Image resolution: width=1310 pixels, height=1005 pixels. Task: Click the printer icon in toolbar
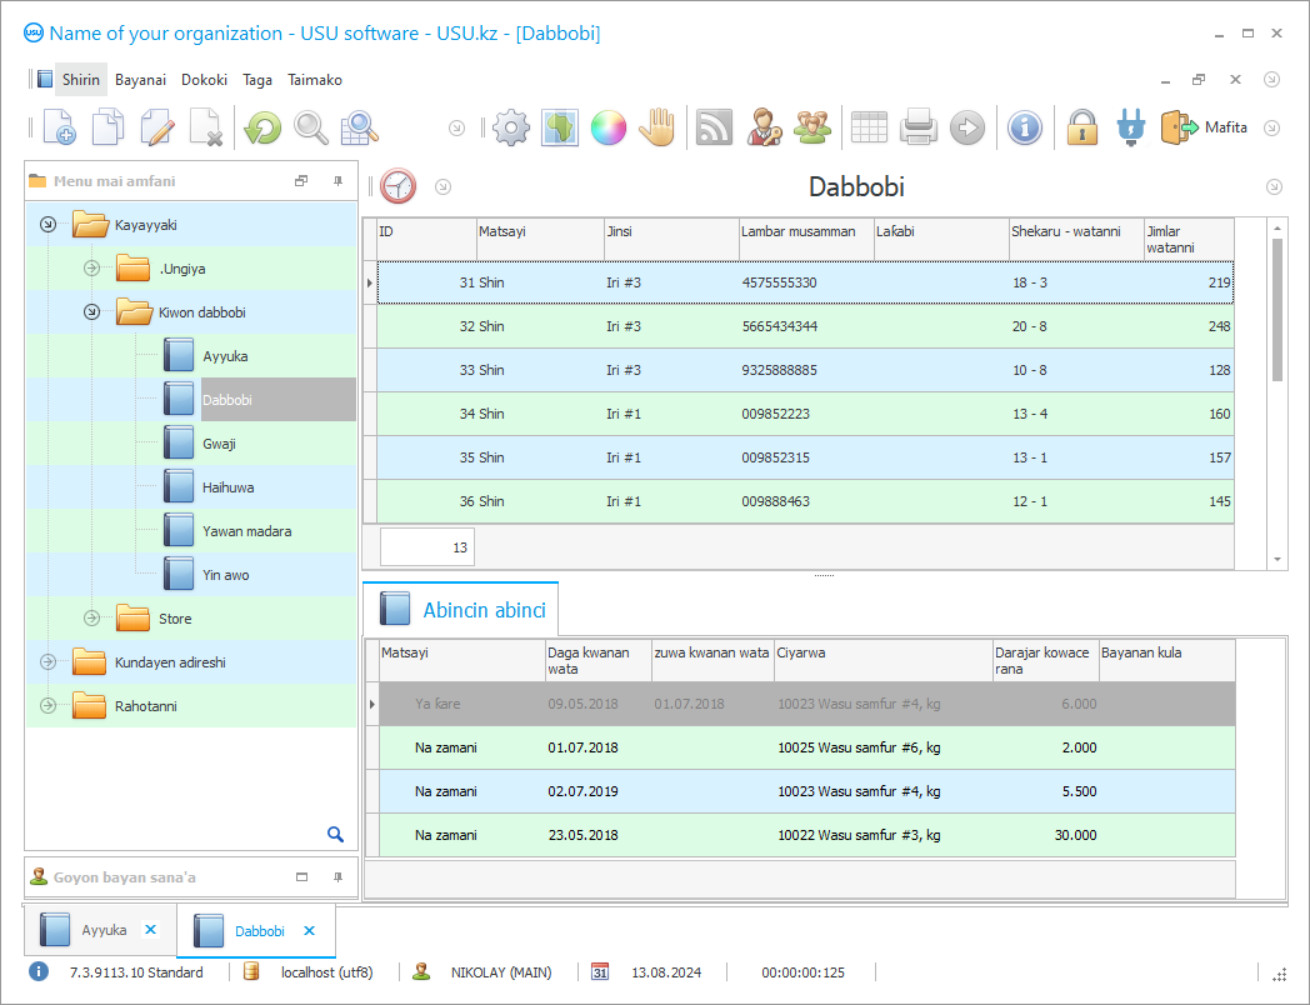(x=918, y=128)
